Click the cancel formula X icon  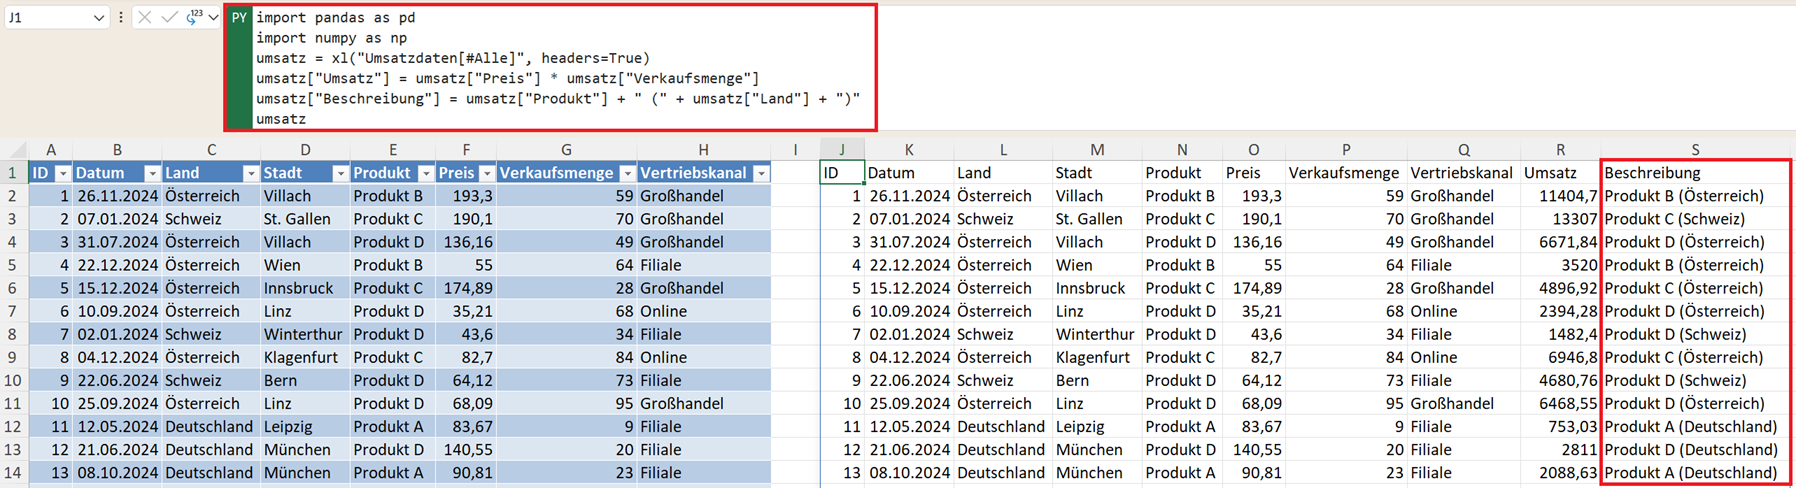point(145,18)
